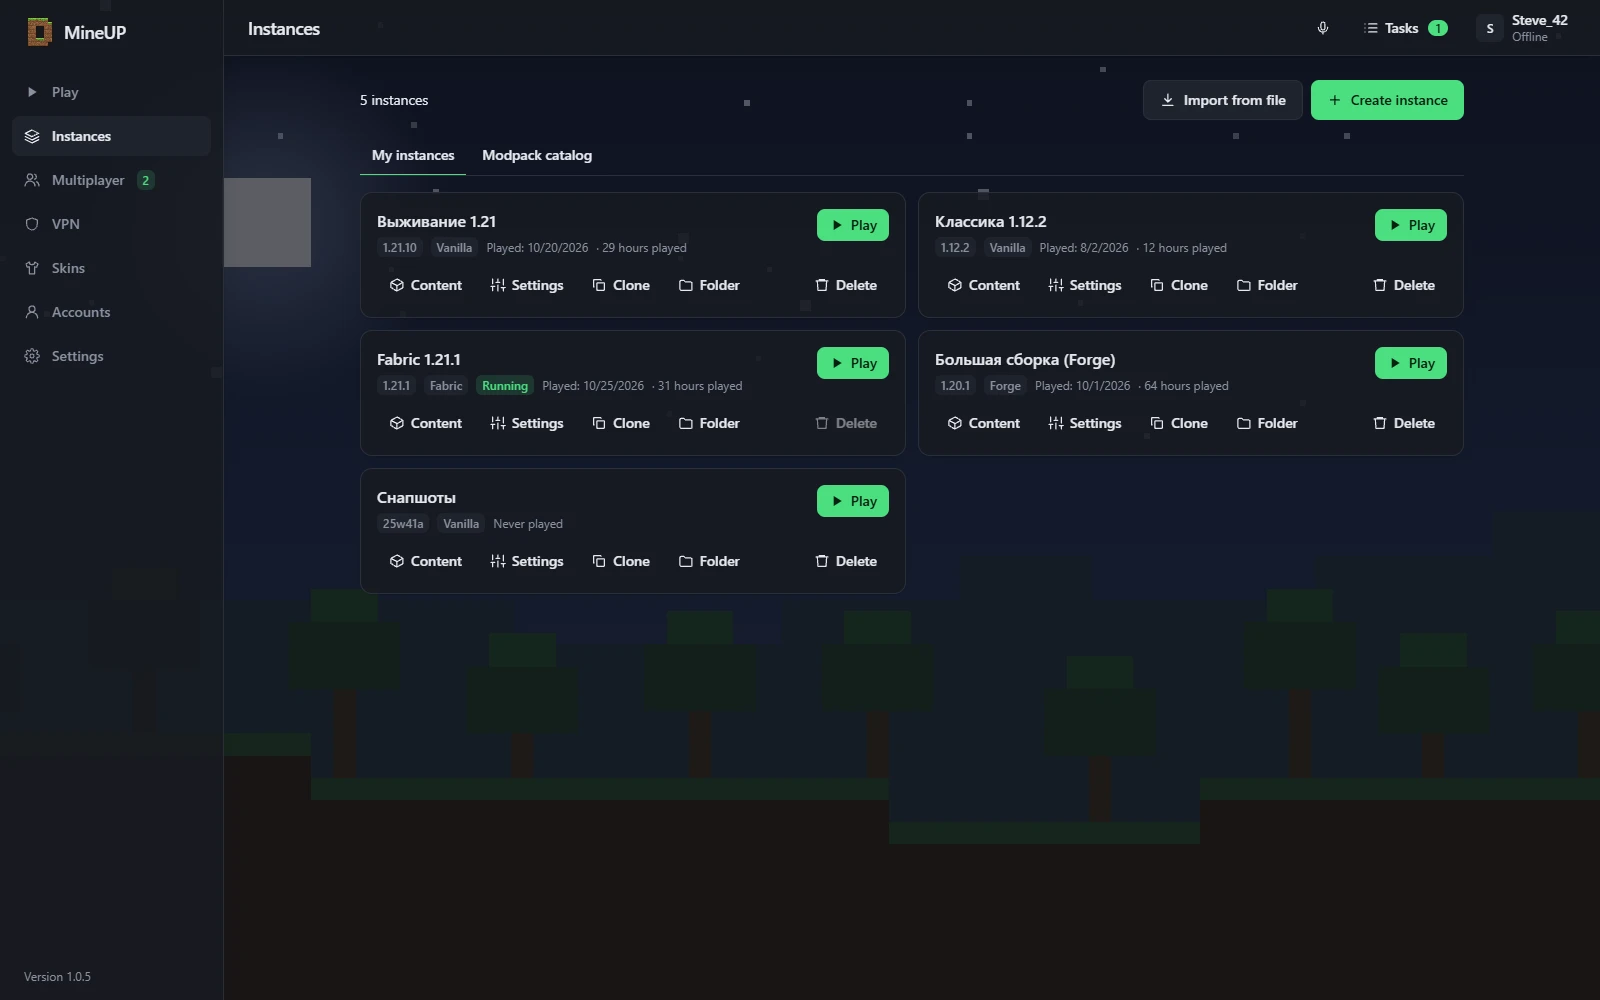Clone the Классика 1.12.2 instance

tap(1179, 285)
